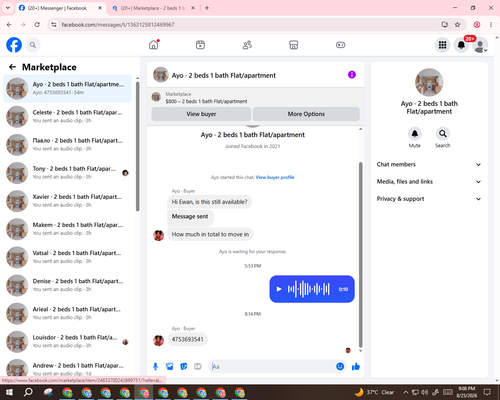Click the conversation list scrollbar
This screenshot has height=400, width=500.
point(137,146)
